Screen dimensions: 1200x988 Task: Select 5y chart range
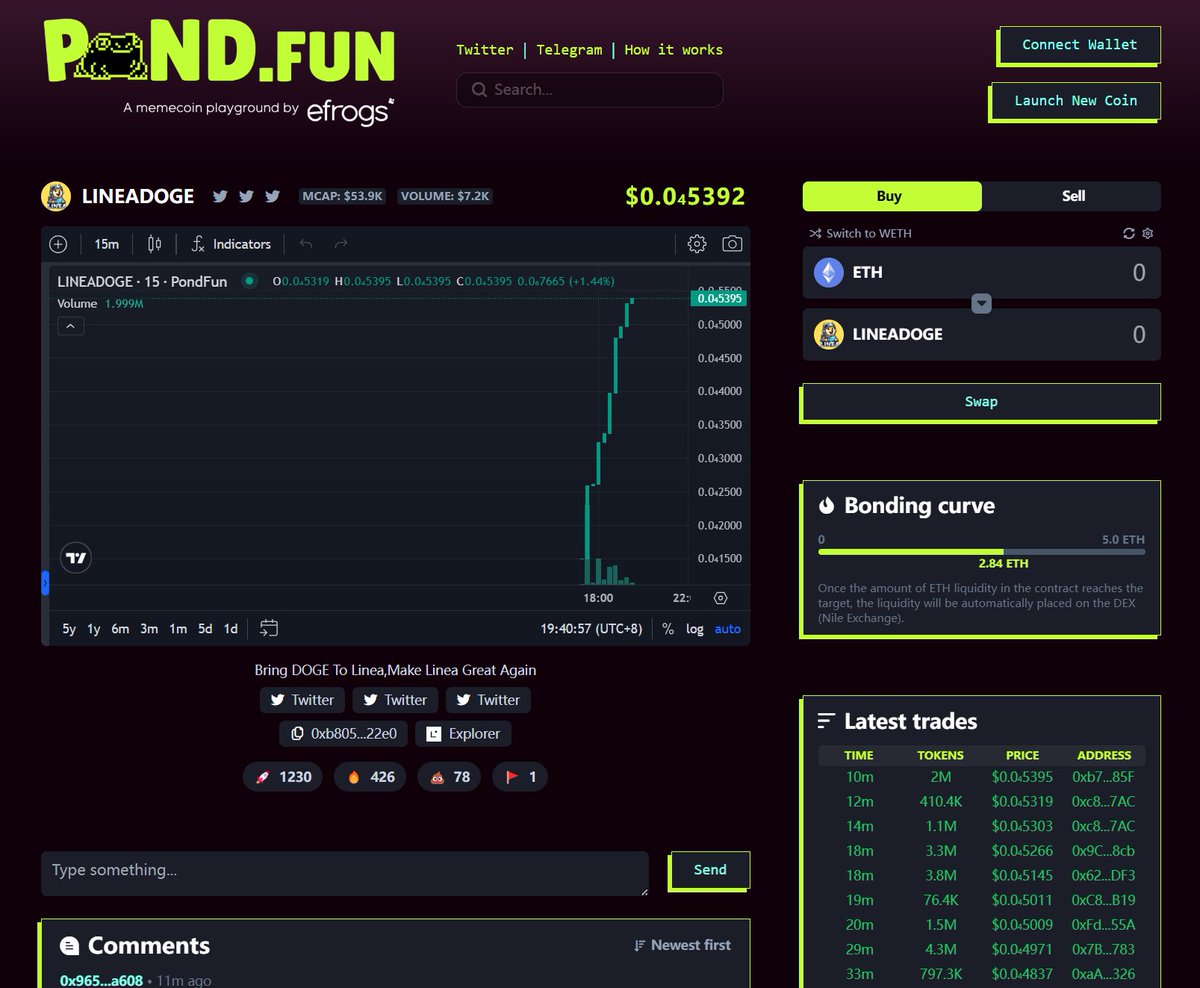click(69, 629)
